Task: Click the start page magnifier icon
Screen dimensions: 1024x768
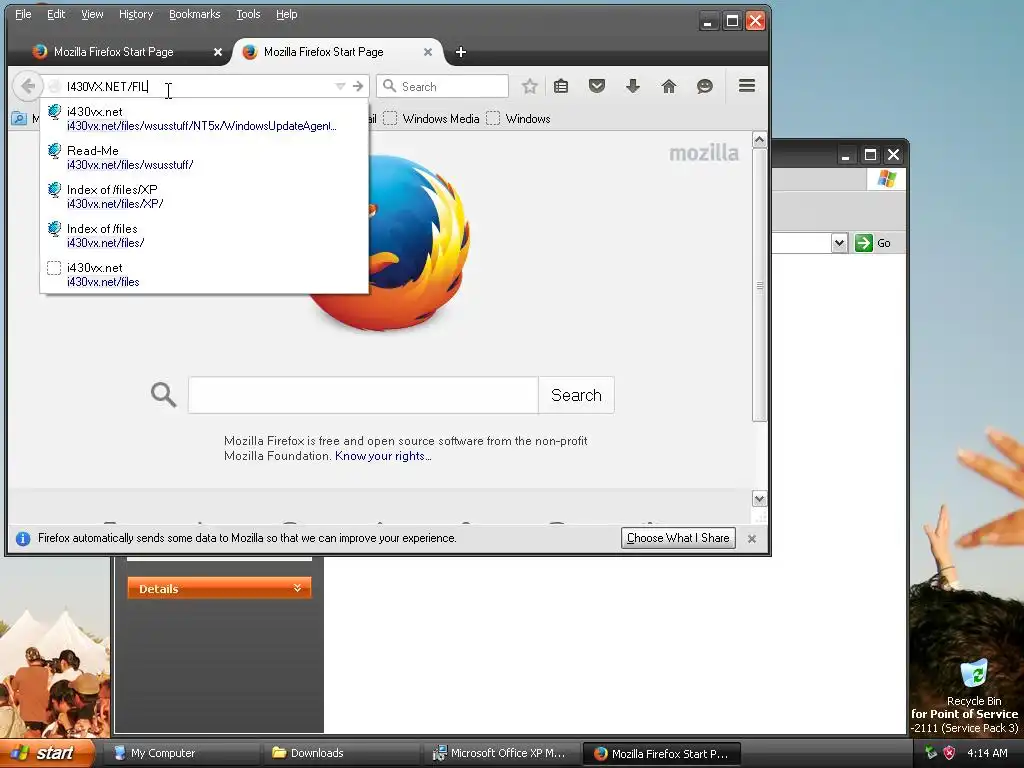Action: pos(163,394)
